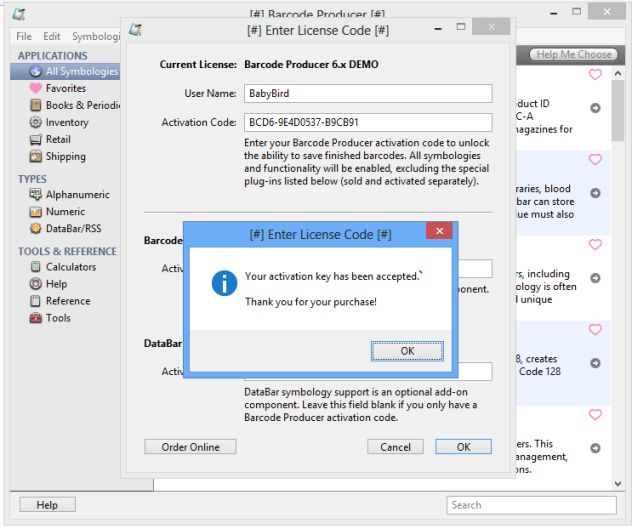Image resolution: width=632 pixels, height=529 pixels.
Task: Select the Calculators label in sidebar
Action: (71, 267)
